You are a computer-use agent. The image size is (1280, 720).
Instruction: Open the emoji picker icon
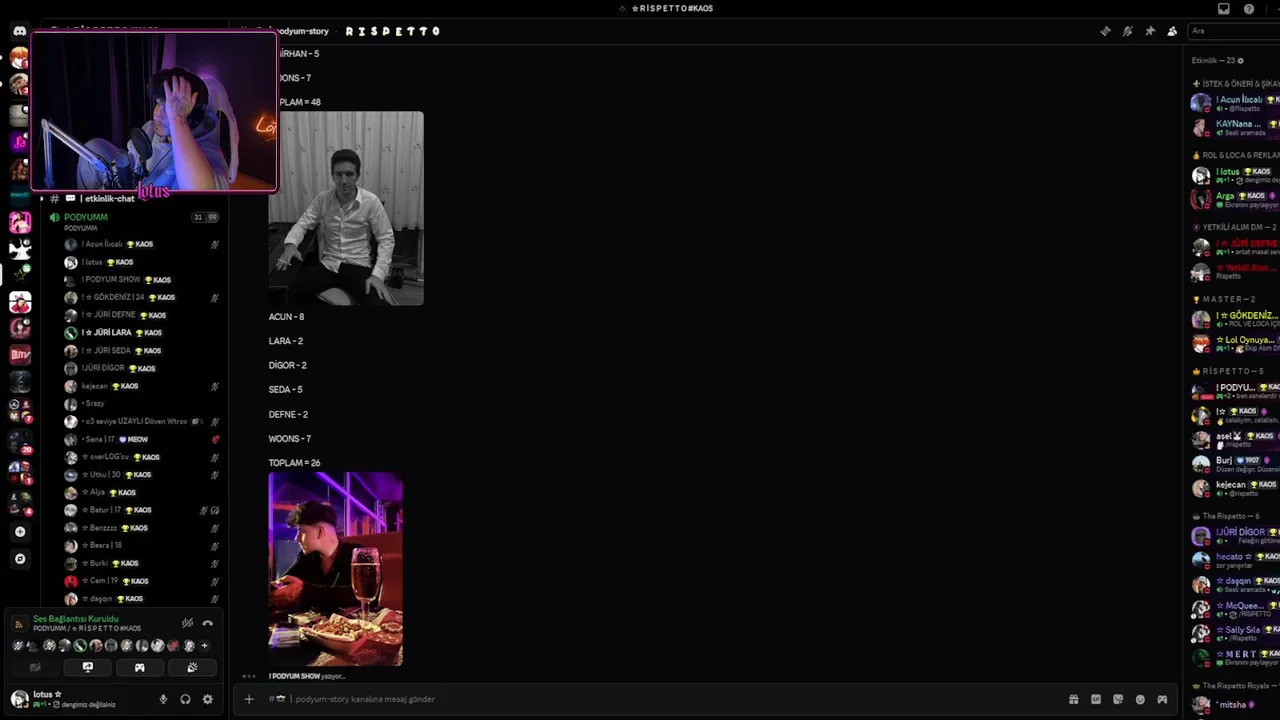(1140, 699)
